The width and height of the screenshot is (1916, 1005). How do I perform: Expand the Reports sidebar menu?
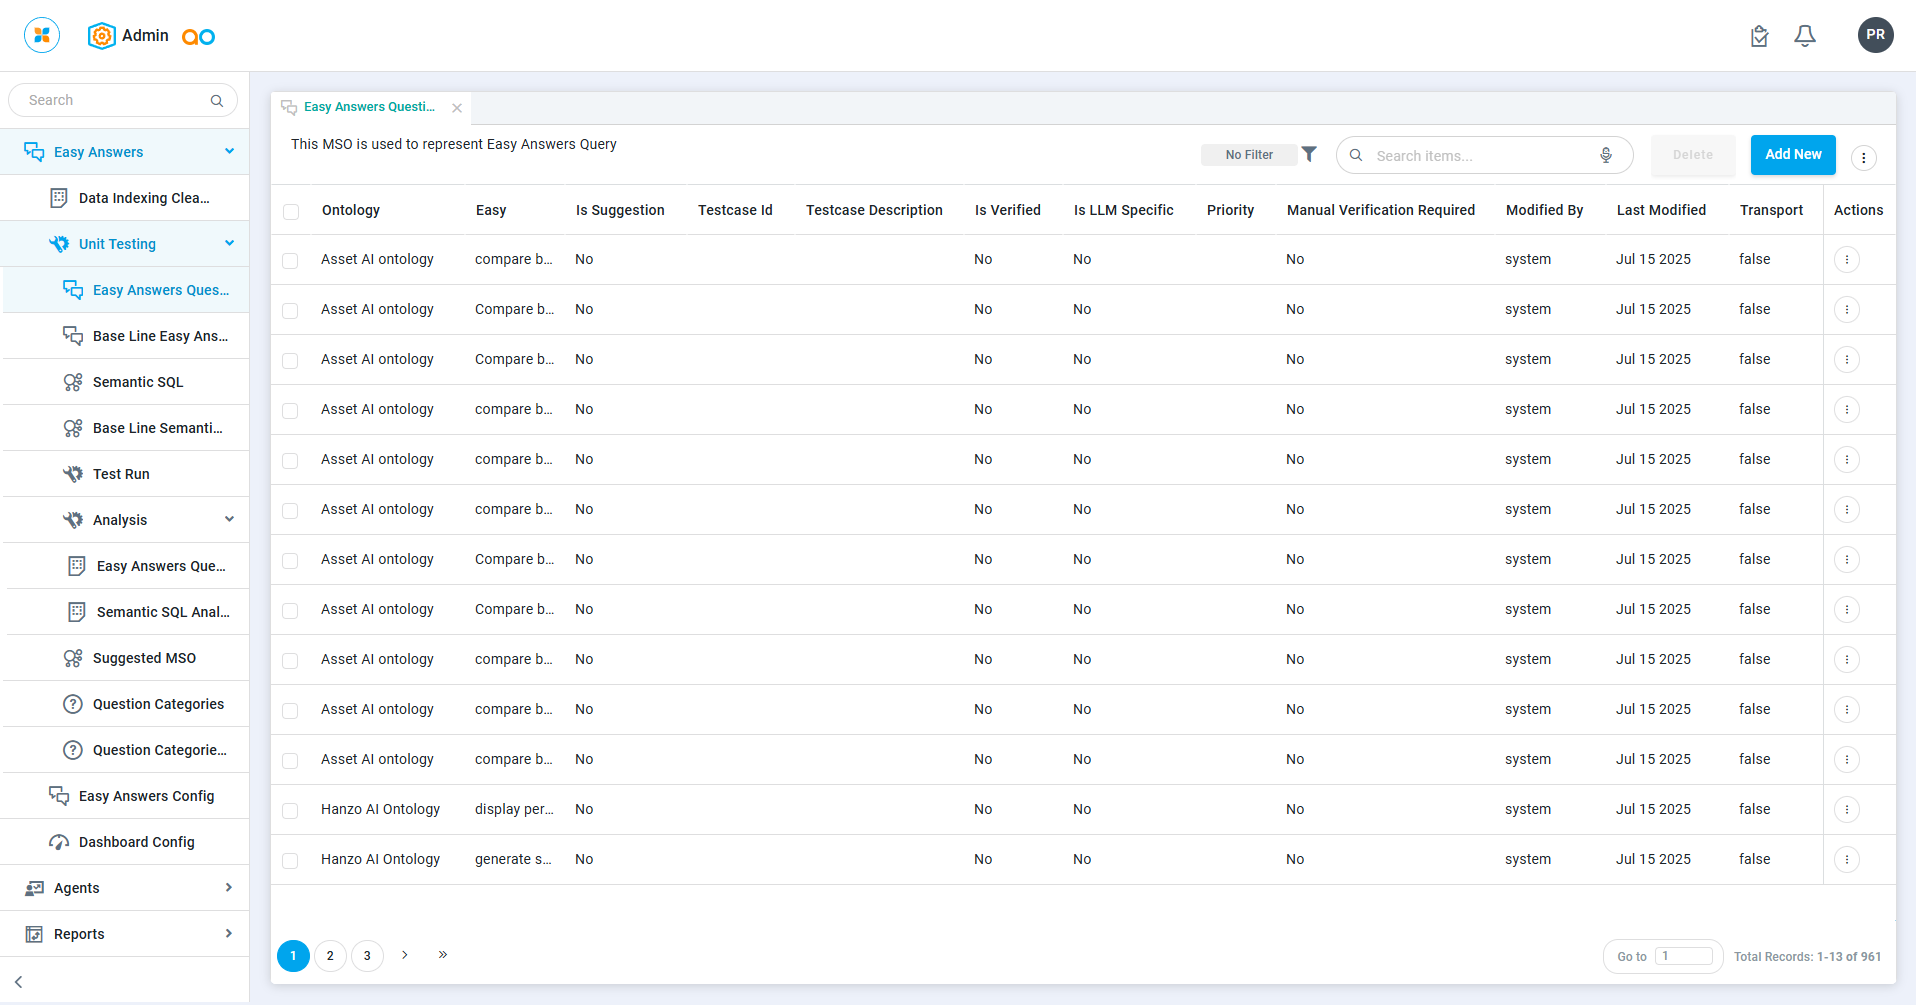pyautogui.click(x=228, y=934)
